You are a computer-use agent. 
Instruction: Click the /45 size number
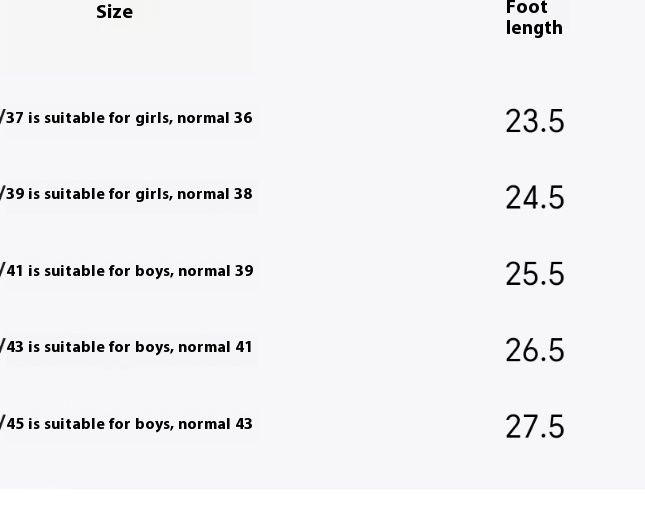coord(12,424)
